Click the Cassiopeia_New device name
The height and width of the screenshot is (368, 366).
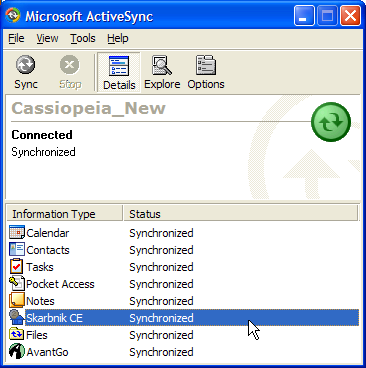point(88,108)
